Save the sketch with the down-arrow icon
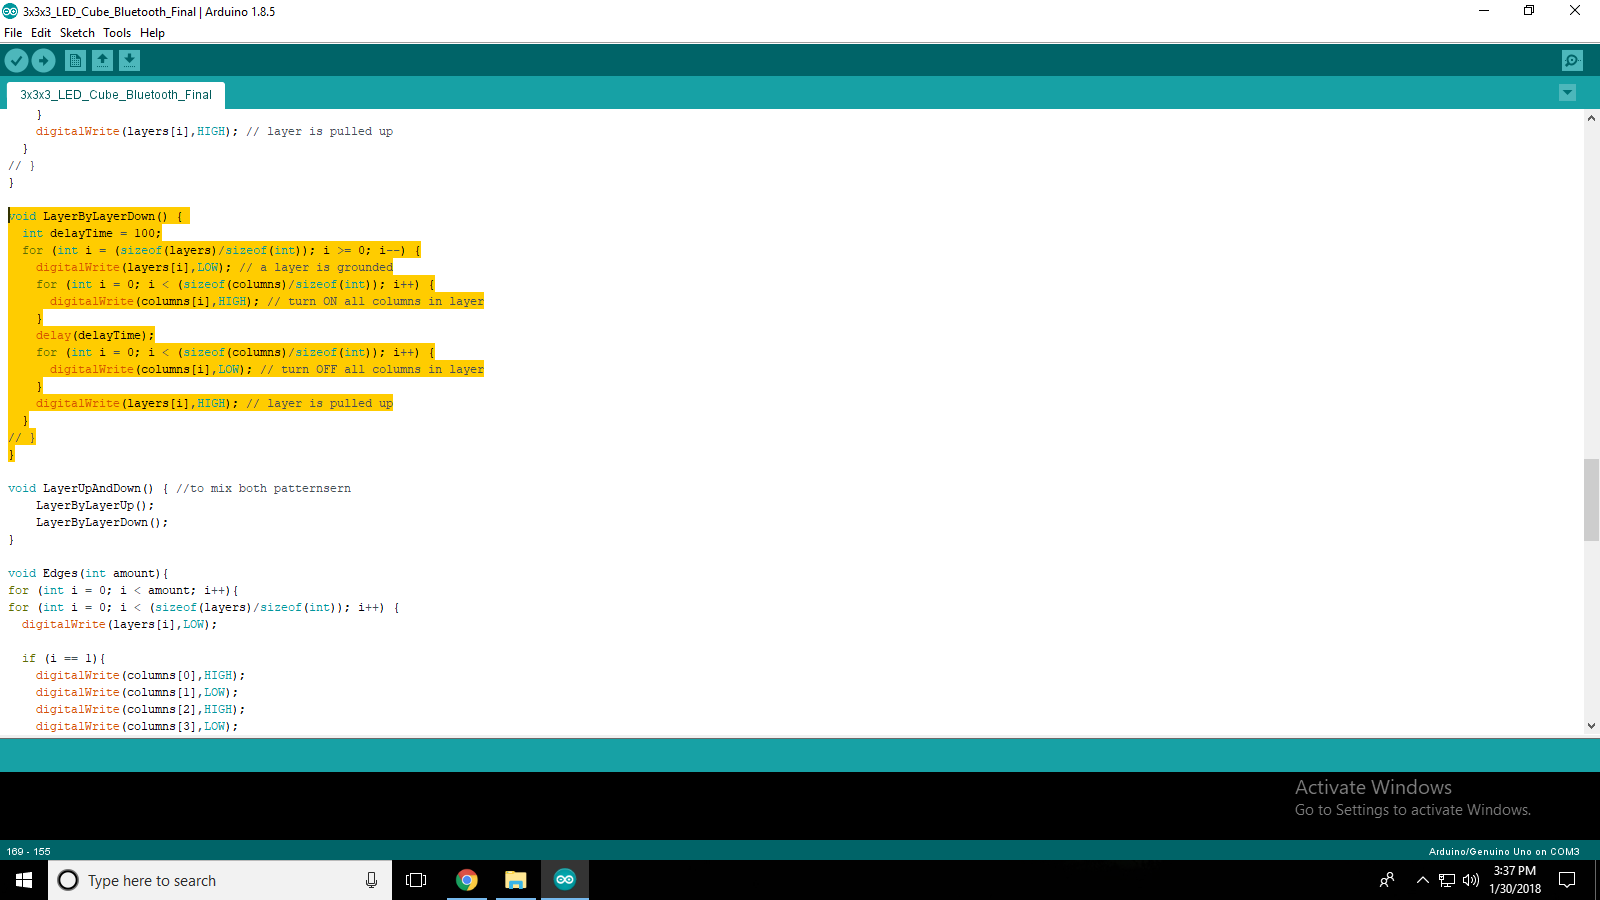 (x=130, y=61)
